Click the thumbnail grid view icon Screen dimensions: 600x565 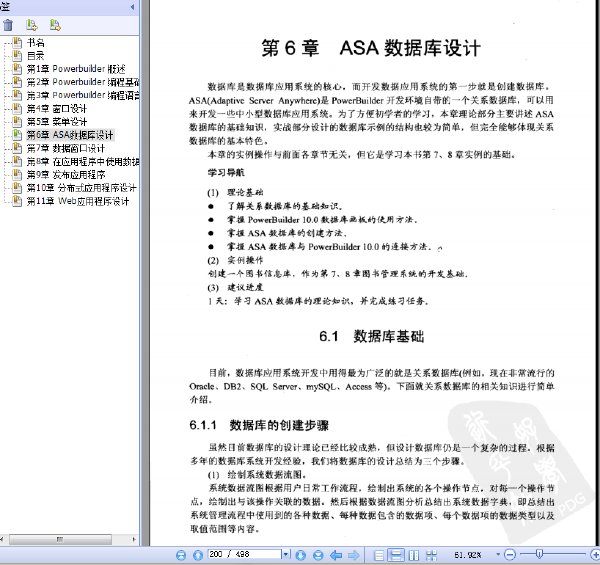[x=431, y=555]
